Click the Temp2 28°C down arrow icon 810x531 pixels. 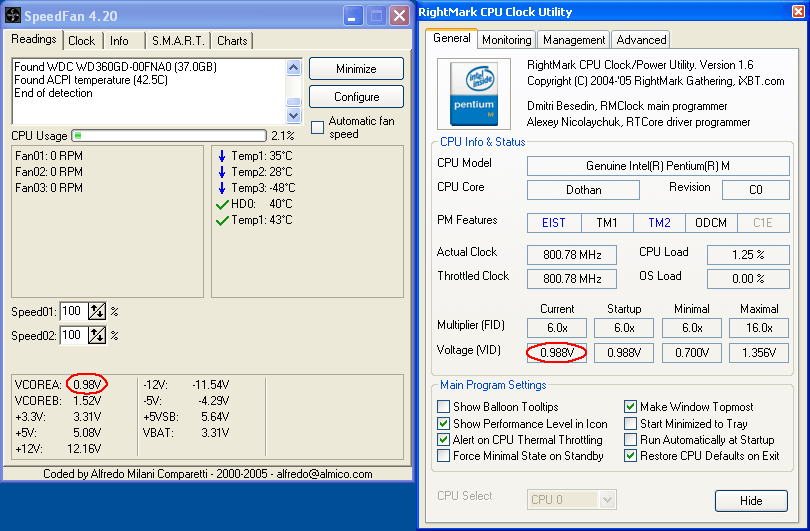222,172
